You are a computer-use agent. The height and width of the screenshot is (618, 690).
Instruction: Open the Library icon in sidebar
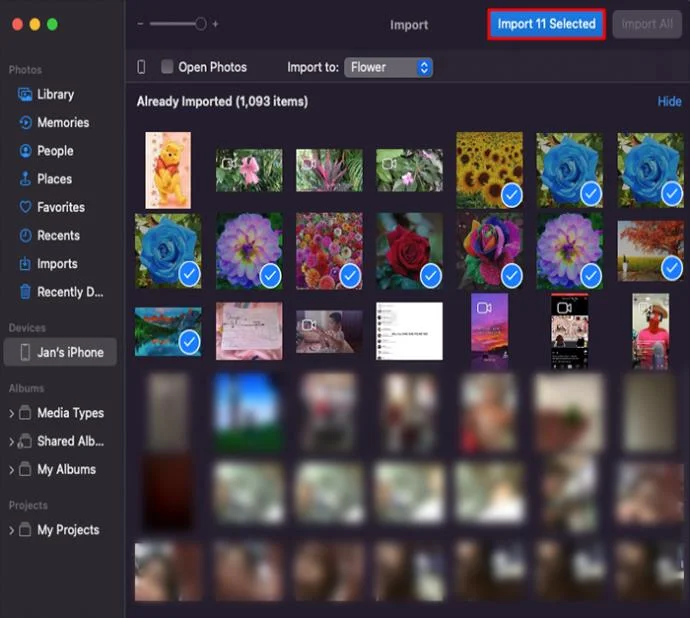point(25,95)
